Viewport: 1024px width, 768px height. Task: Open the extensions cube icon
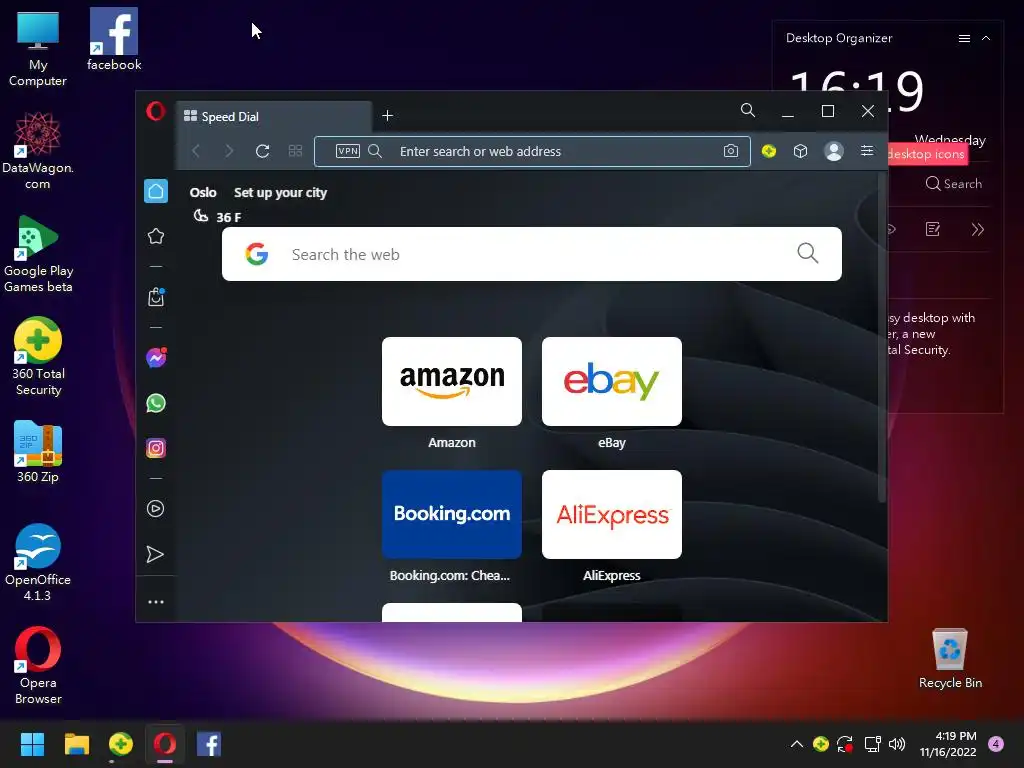[800, 151]
